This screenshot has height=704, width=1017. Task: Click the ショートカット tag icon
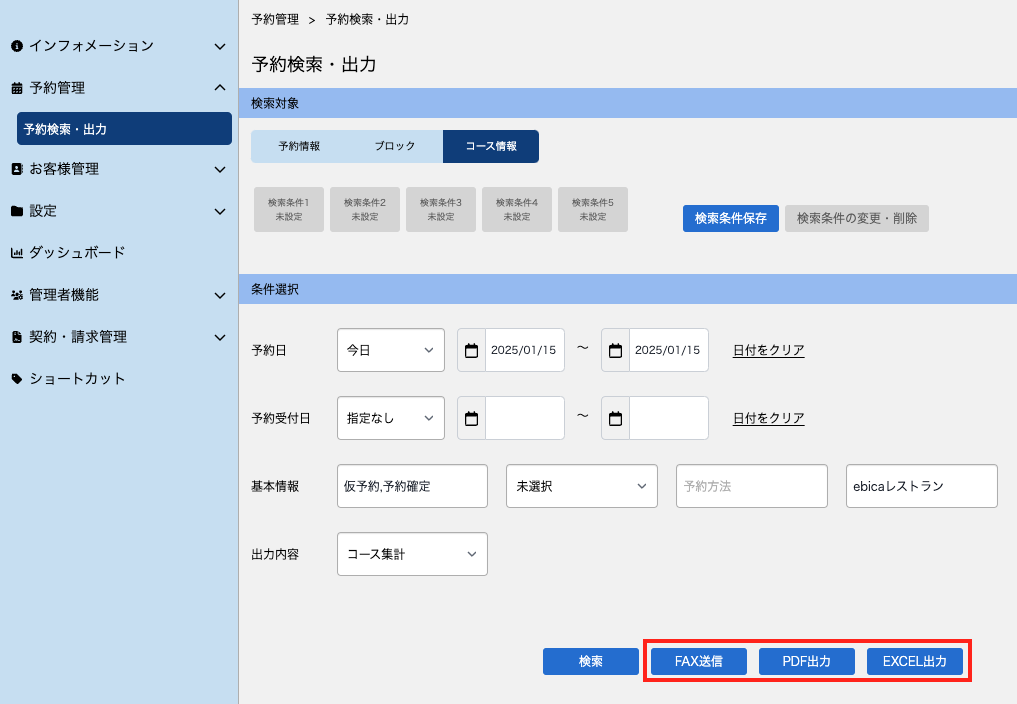17,379
